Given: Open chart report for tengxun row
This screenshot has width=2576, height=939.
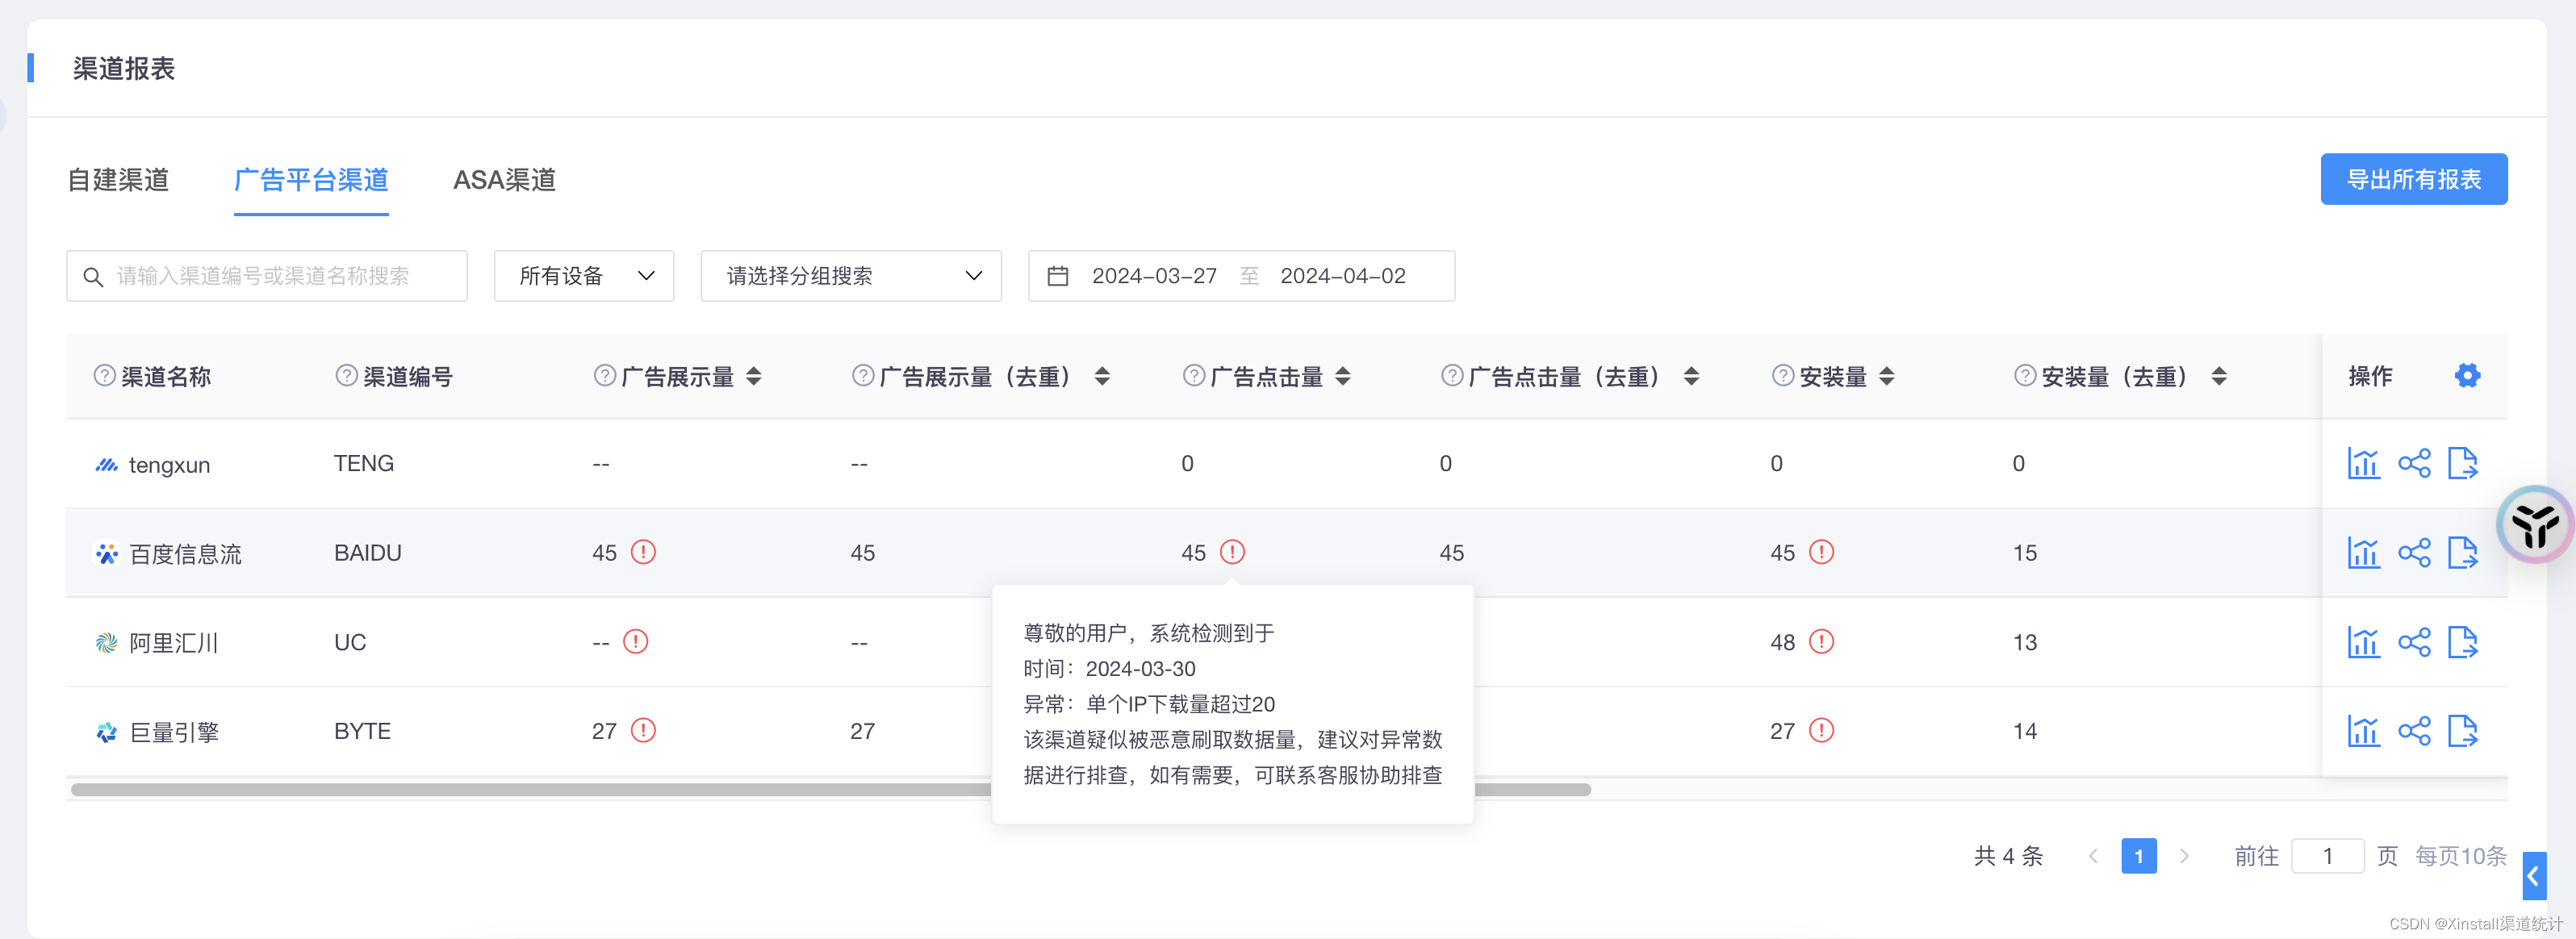Looking at the screenshot, I should 2363,464.
